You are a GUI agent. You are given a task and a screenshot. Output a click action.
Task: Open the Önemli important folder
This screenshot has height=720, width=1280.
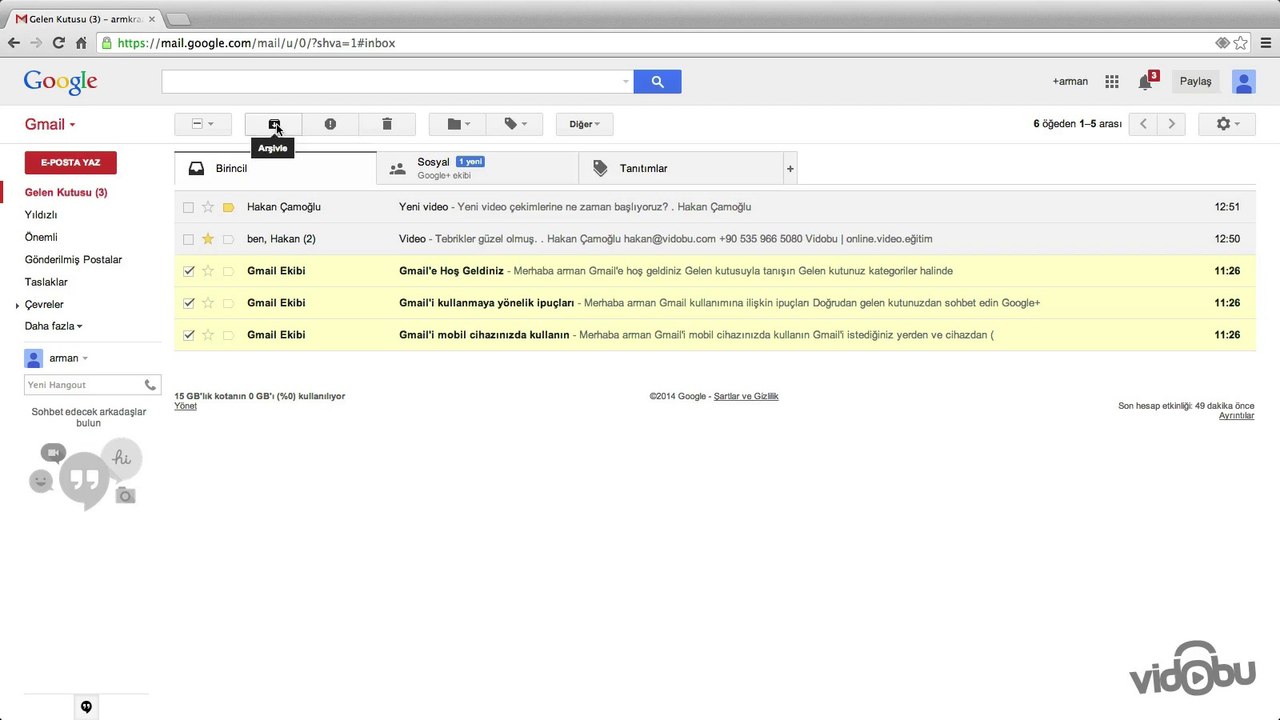pyautogui.click(x=41, y=237)
